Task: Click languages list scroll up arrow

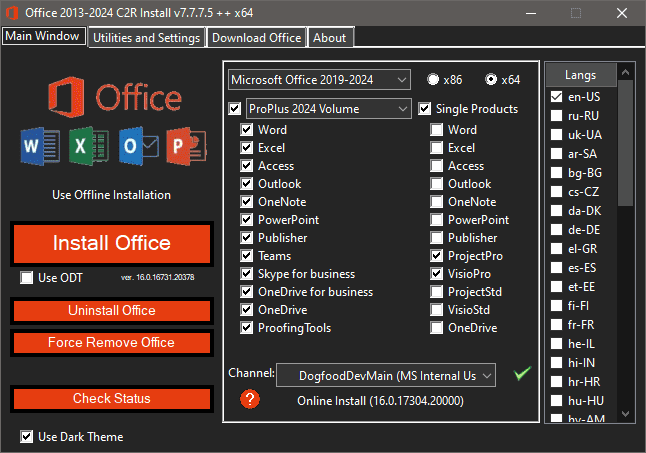Action: [625, 72]
